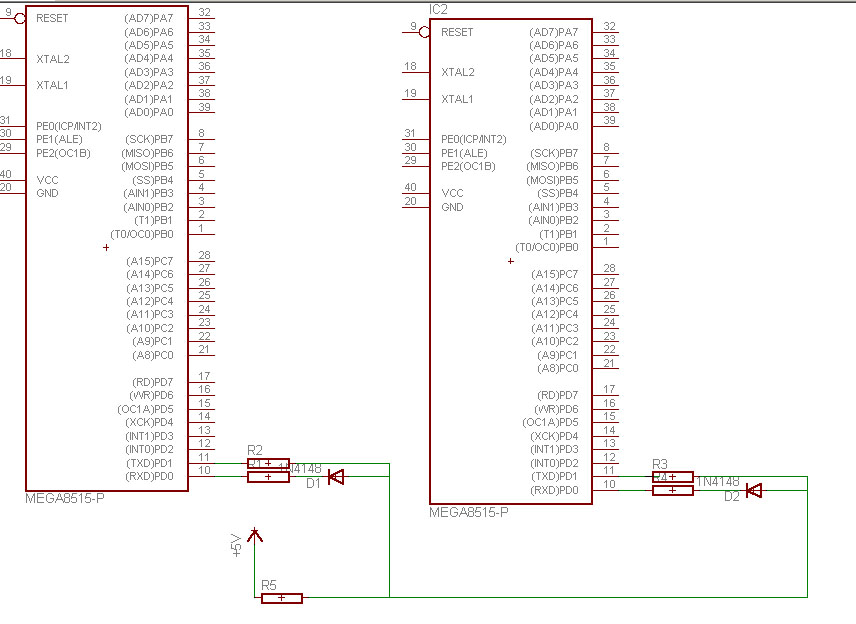Click (INT0)PD2 pin label on IC2
Image resolution: width=856 pixels, height=624 pixels.
click(x=554, y=463)
